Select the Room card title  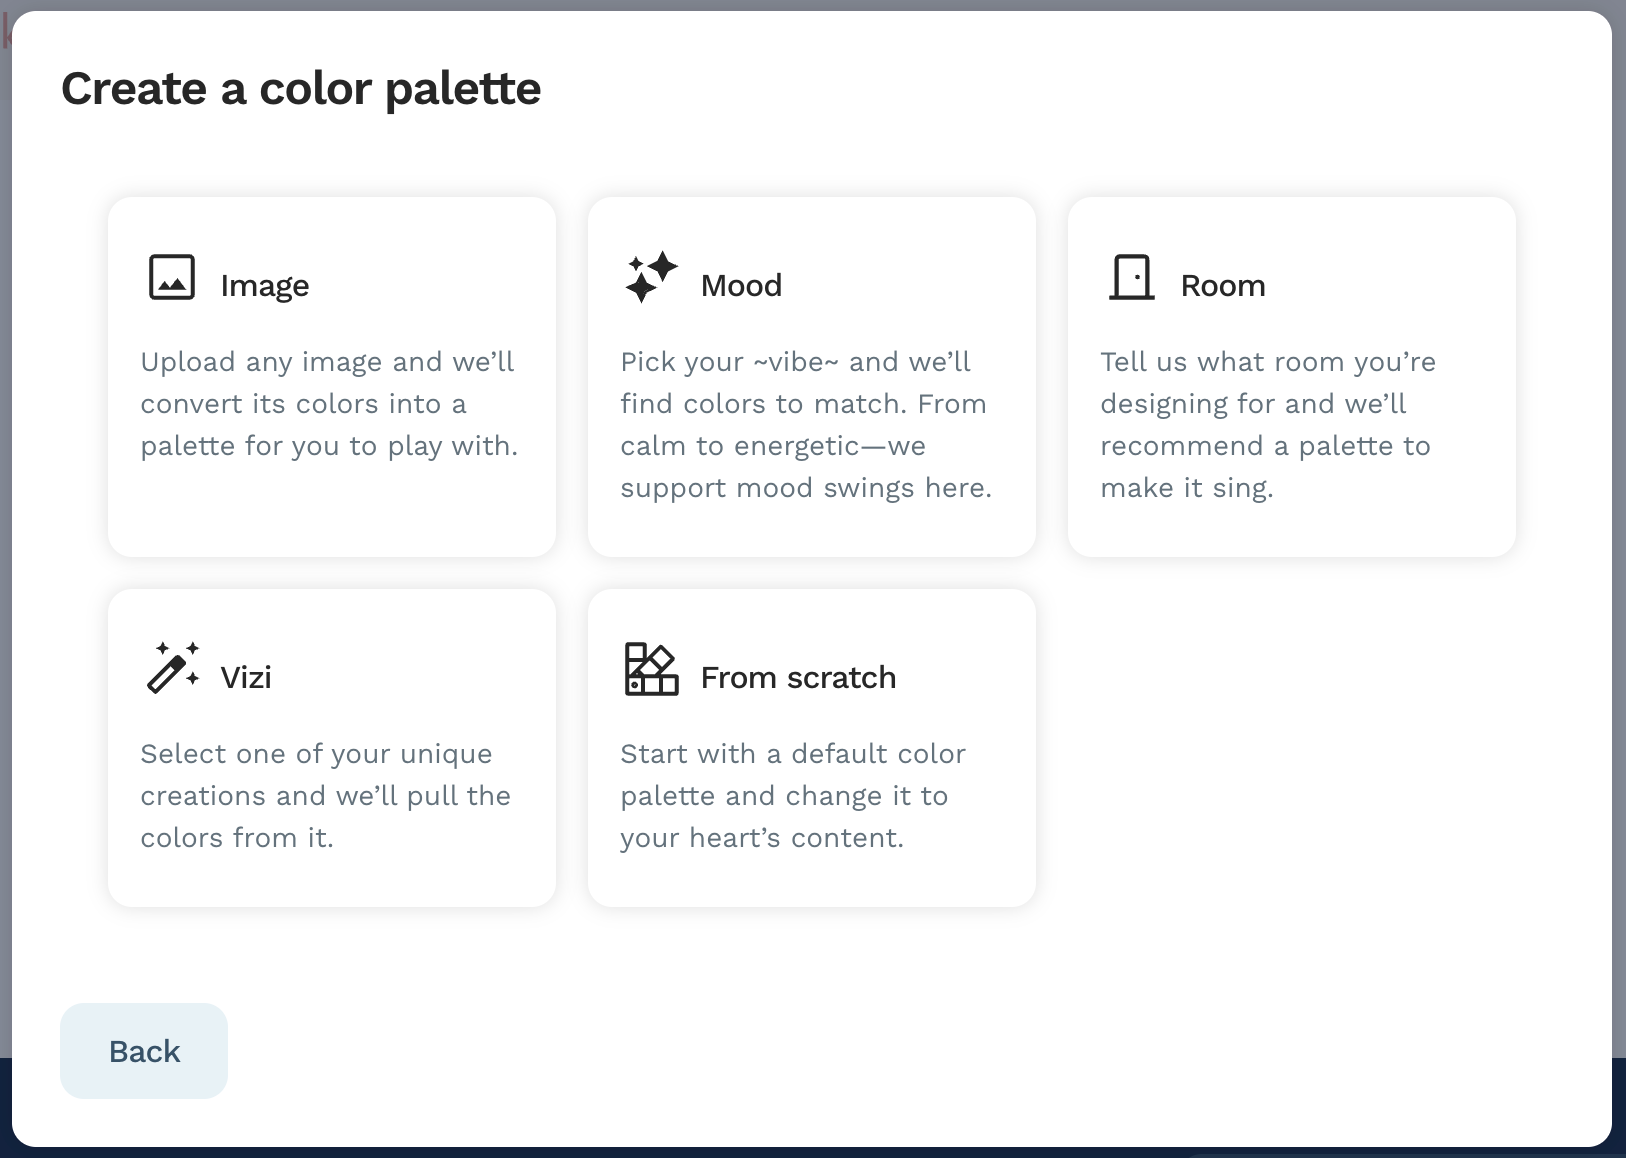tap(1223, 286)
